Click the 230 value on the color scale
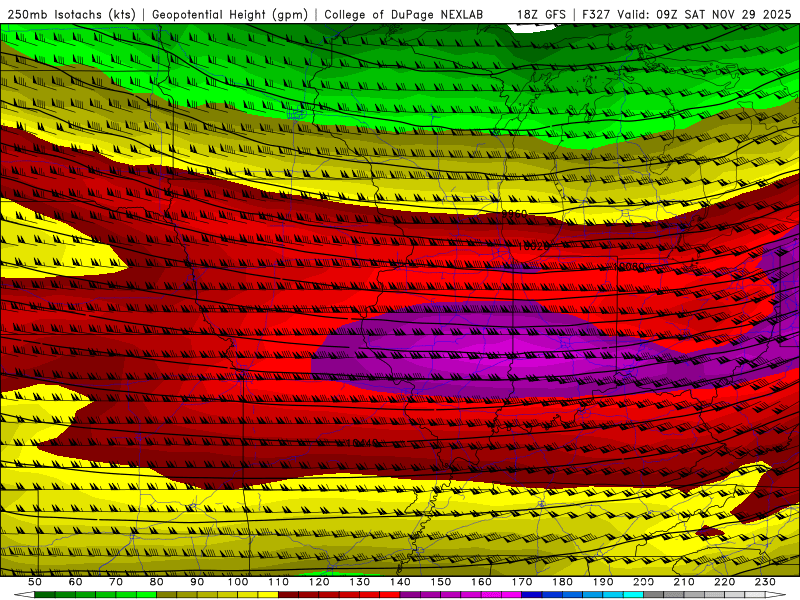This screenshot has width=800, height=600. [x=765, y=582]
